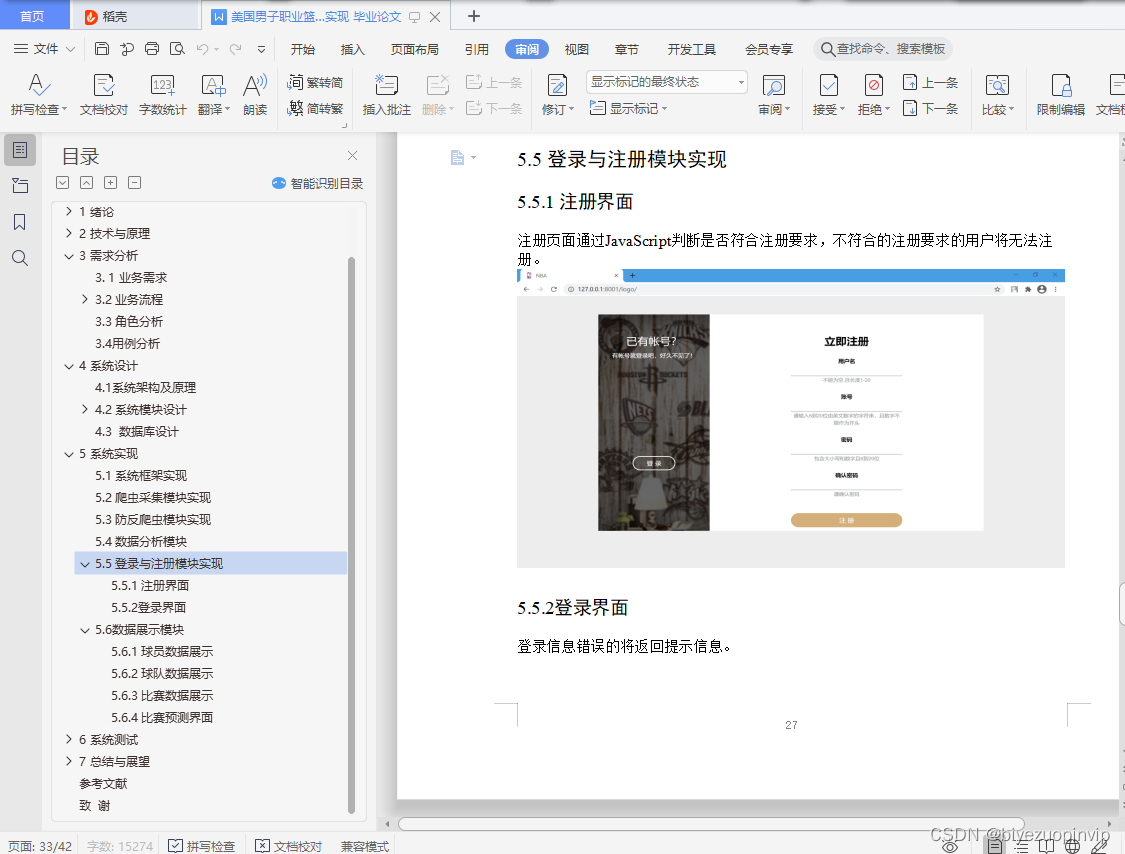This screenshot has height=854, width=1125.
Task: Close the 目录 navigation pane
Action: 352,156
